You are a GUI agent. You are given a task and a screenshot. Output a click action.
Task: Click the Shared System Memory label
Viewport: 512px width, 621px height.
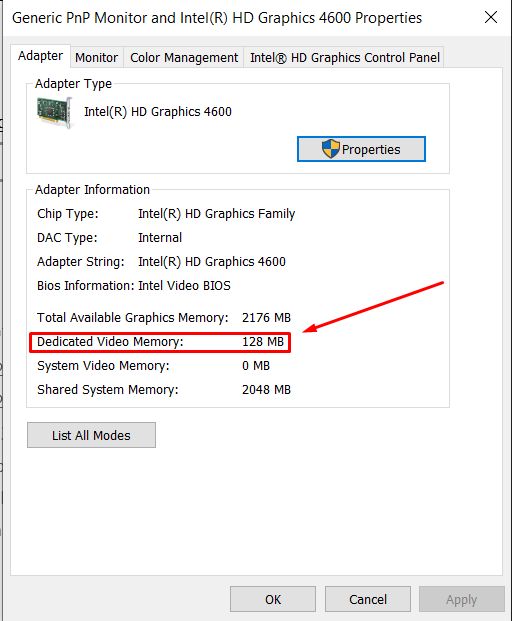(x=108, y=389)
